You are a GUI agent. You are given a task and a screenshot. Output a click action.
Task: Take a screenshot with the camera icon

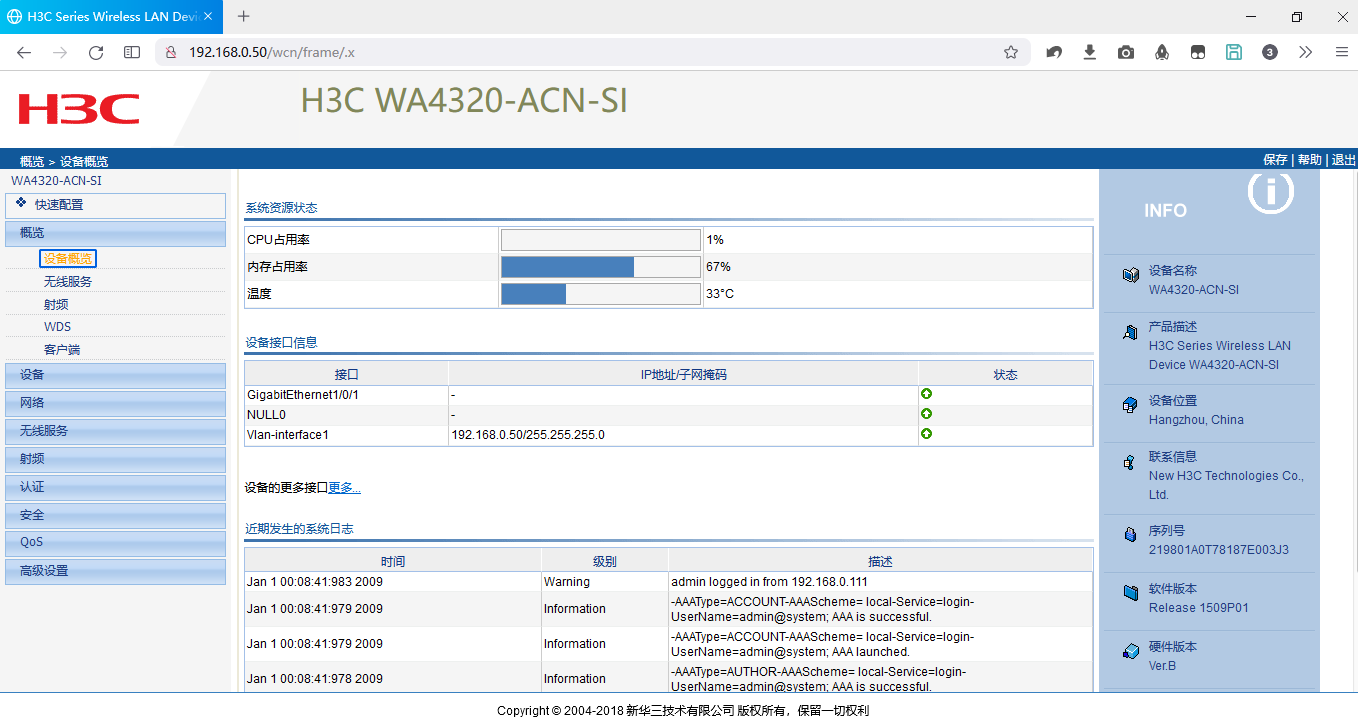(1126, 52)
